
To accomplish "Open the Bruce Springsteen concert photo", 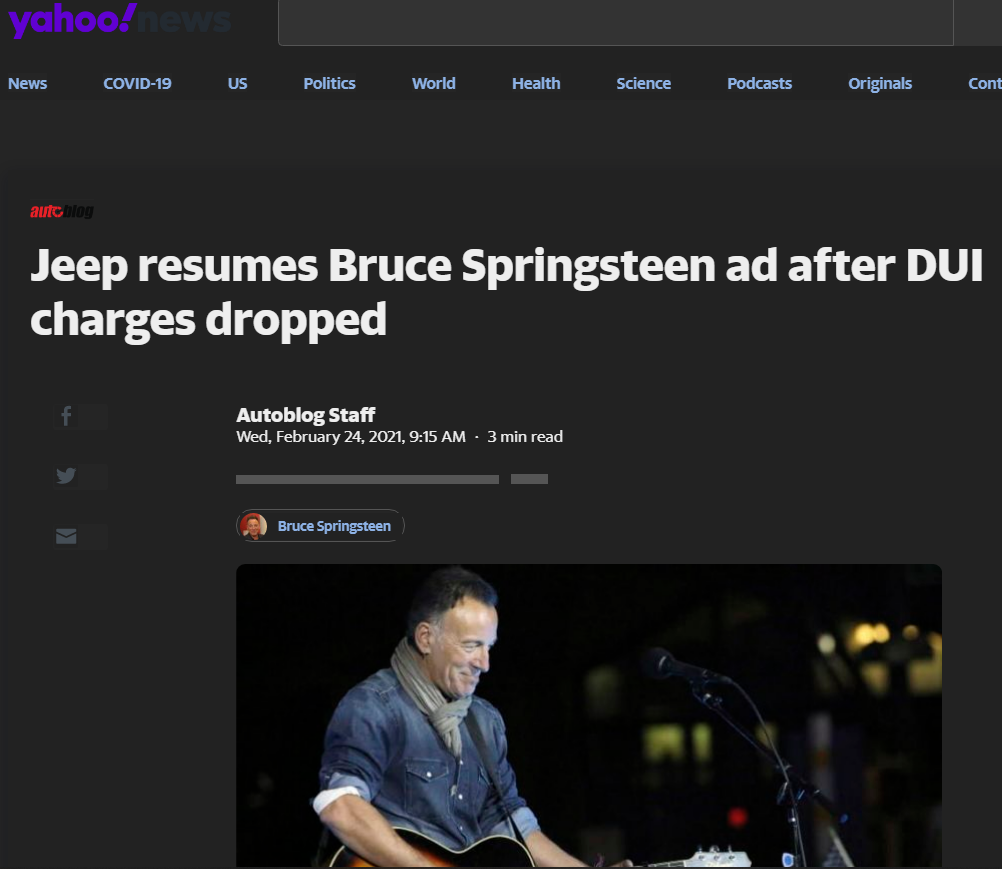I will tap(589, 716).
